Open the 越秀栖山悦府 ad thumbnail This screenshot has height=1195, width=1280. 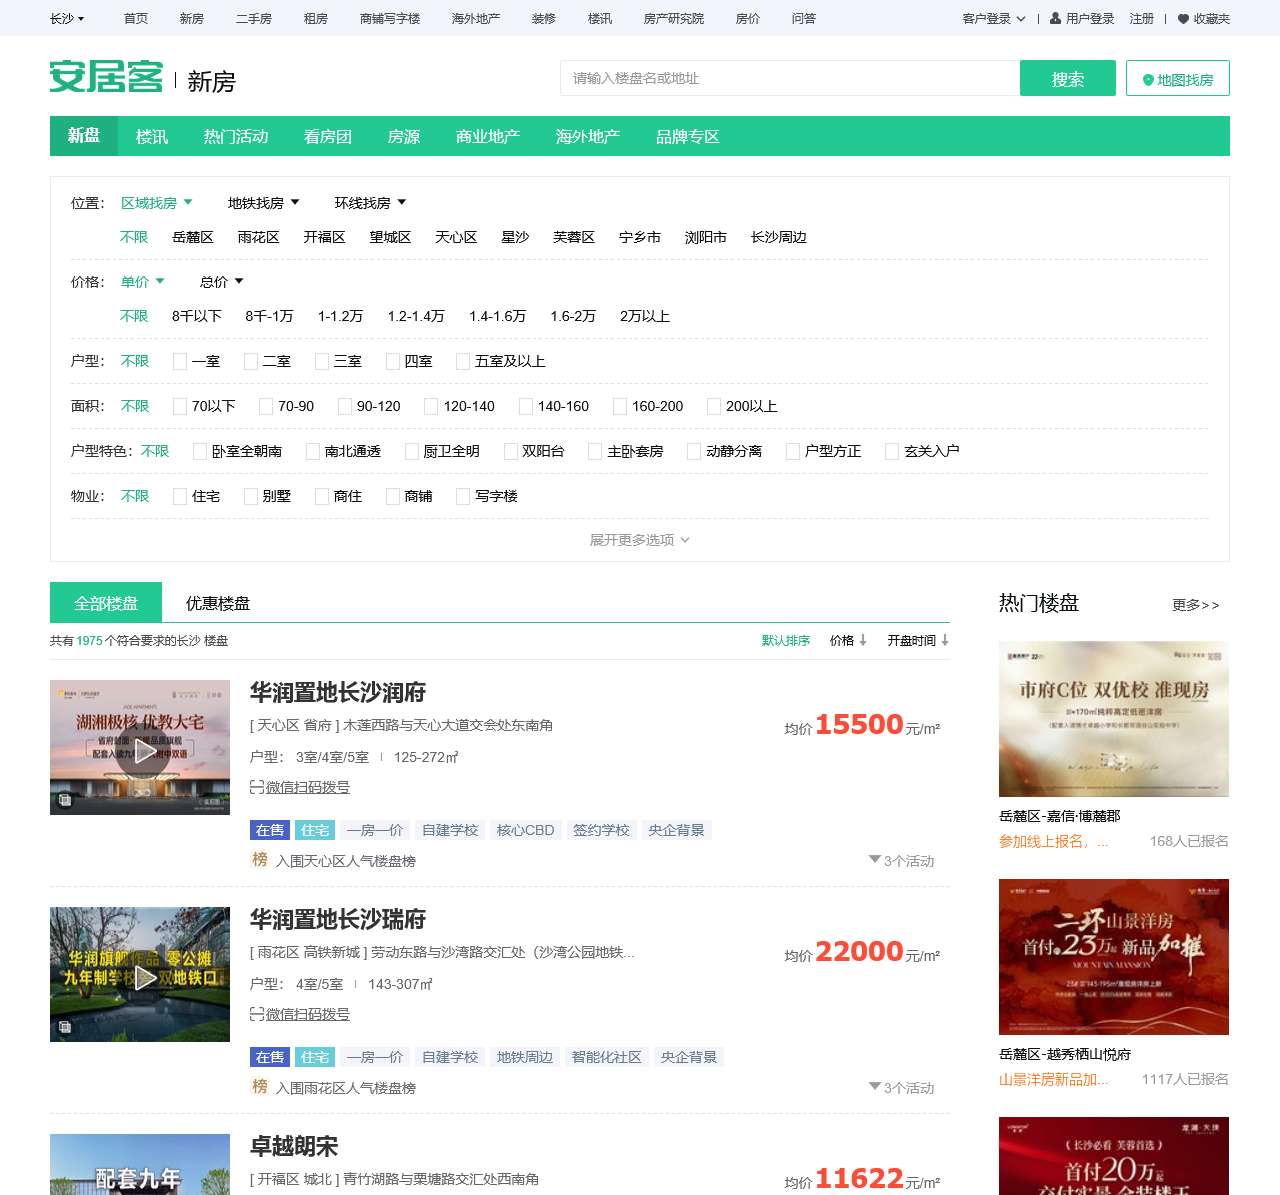coord(1114,957)
